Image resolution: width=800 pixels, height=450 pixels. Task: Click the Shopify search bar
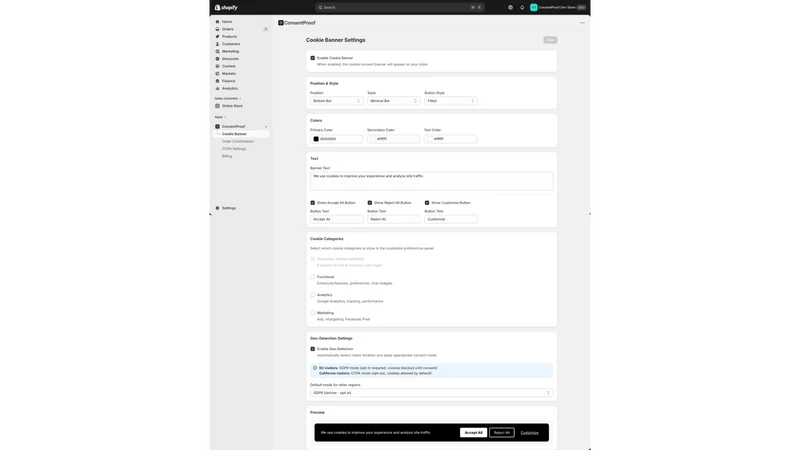(x=400, y=7)
